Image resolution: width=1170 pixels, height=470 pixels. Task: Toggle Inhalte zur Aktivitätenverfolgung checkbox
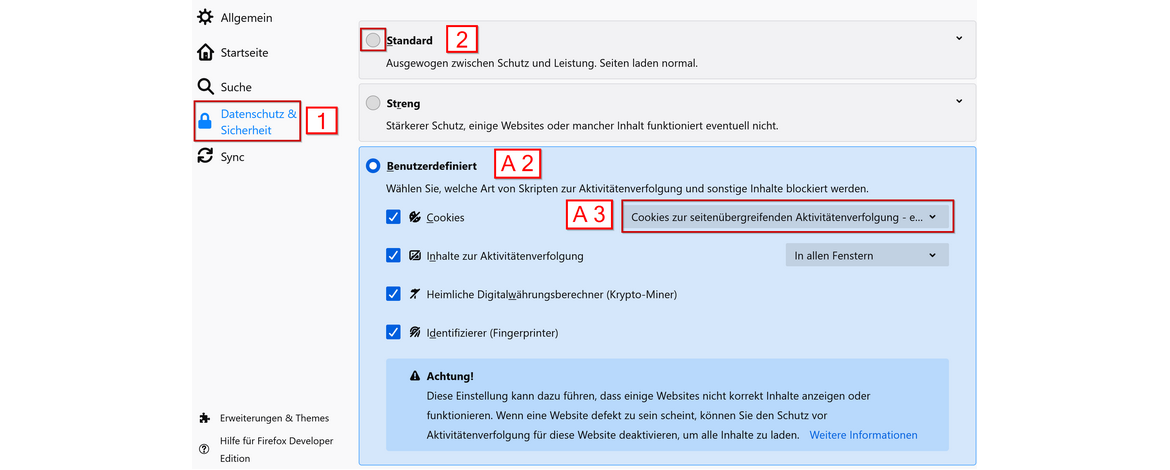click(x=393, y=256)
